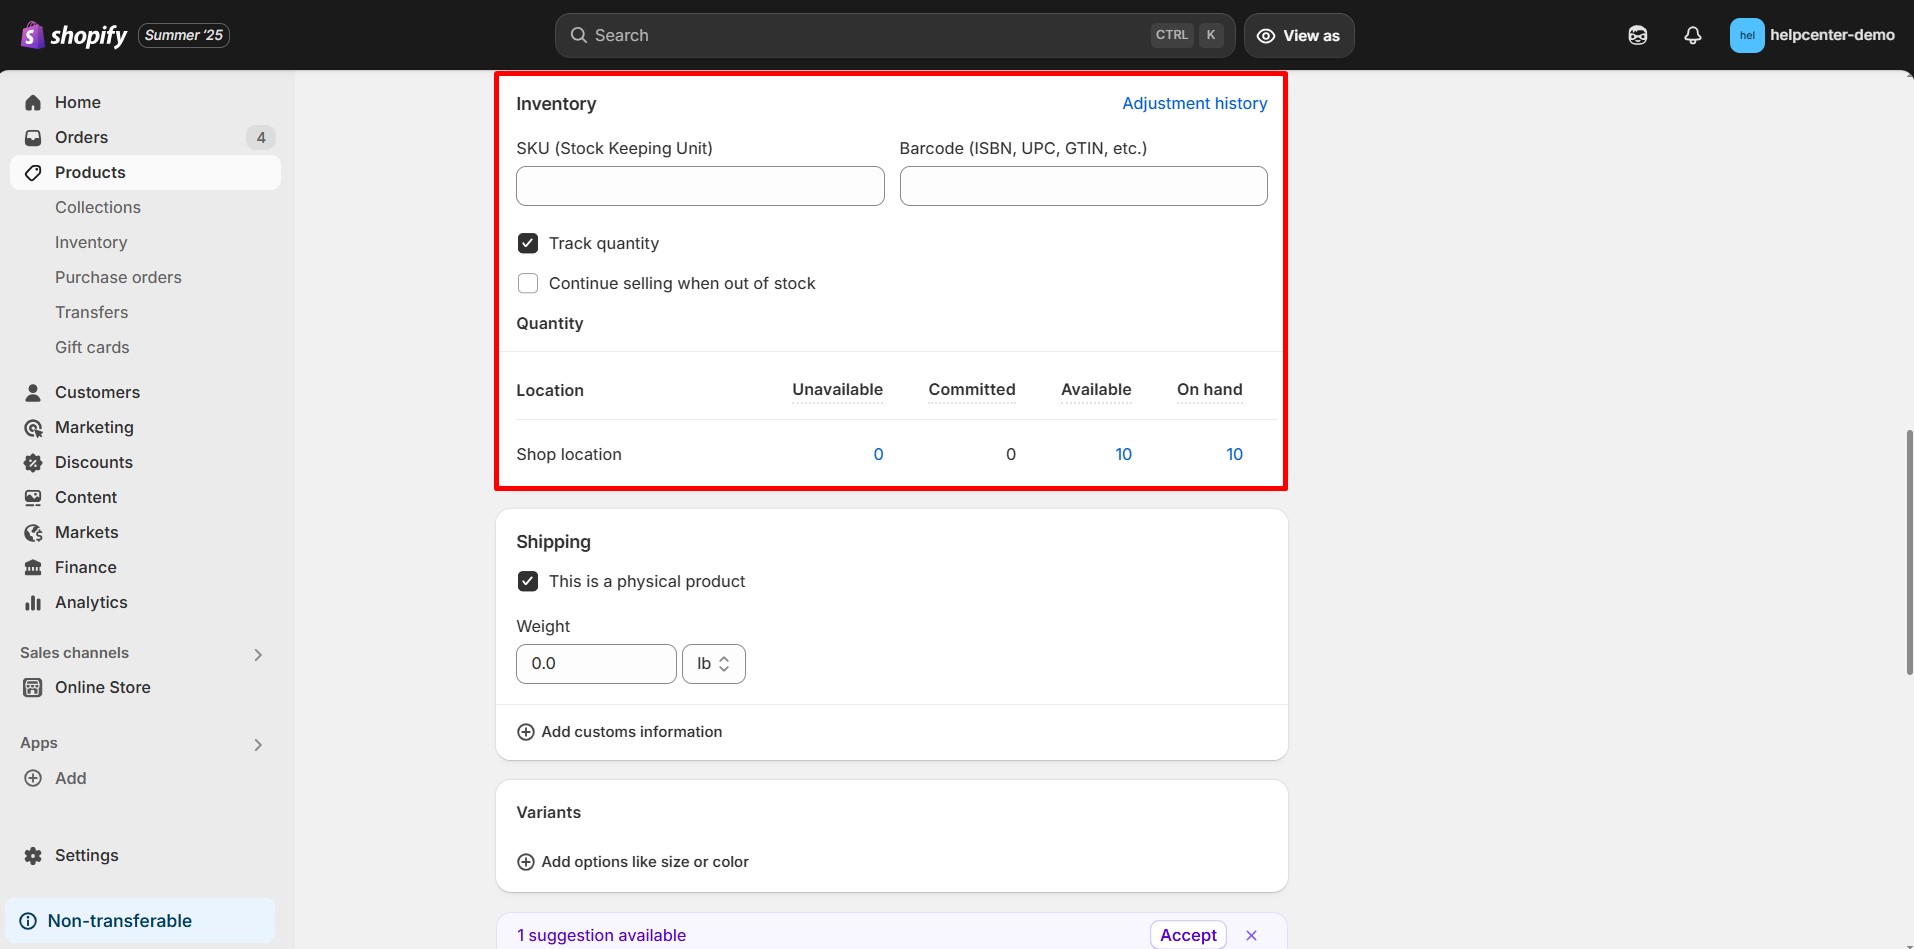Click the SKU input field

coord(699,186)
